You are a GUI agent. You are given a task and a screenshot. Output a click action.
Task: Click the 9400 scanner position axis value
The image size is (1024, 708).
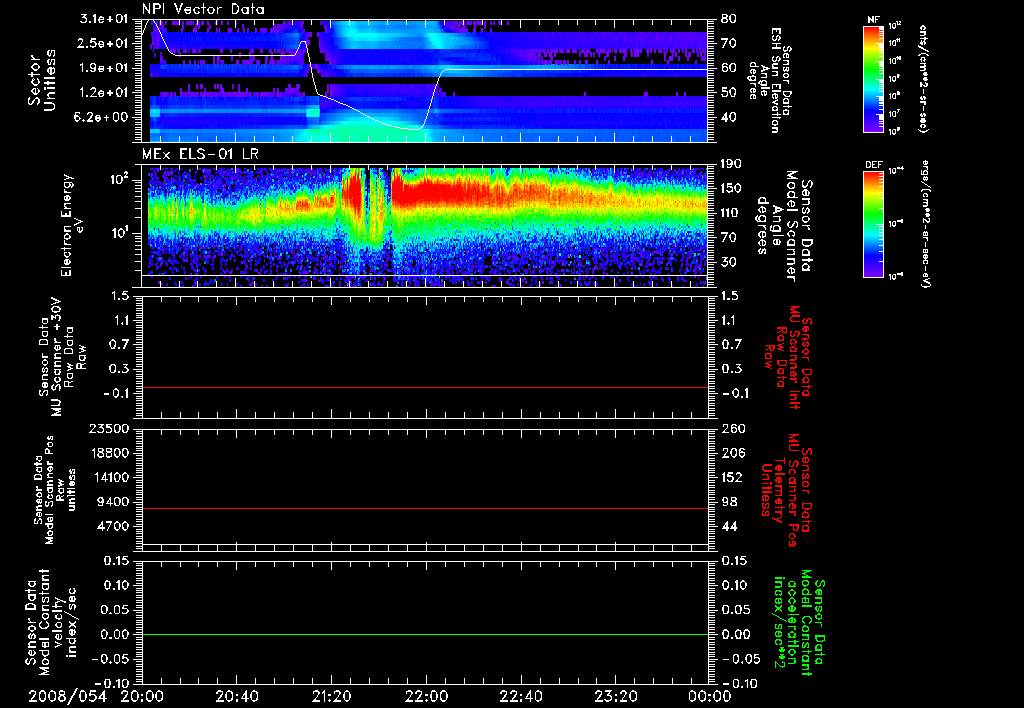click(x=113, y=502)
